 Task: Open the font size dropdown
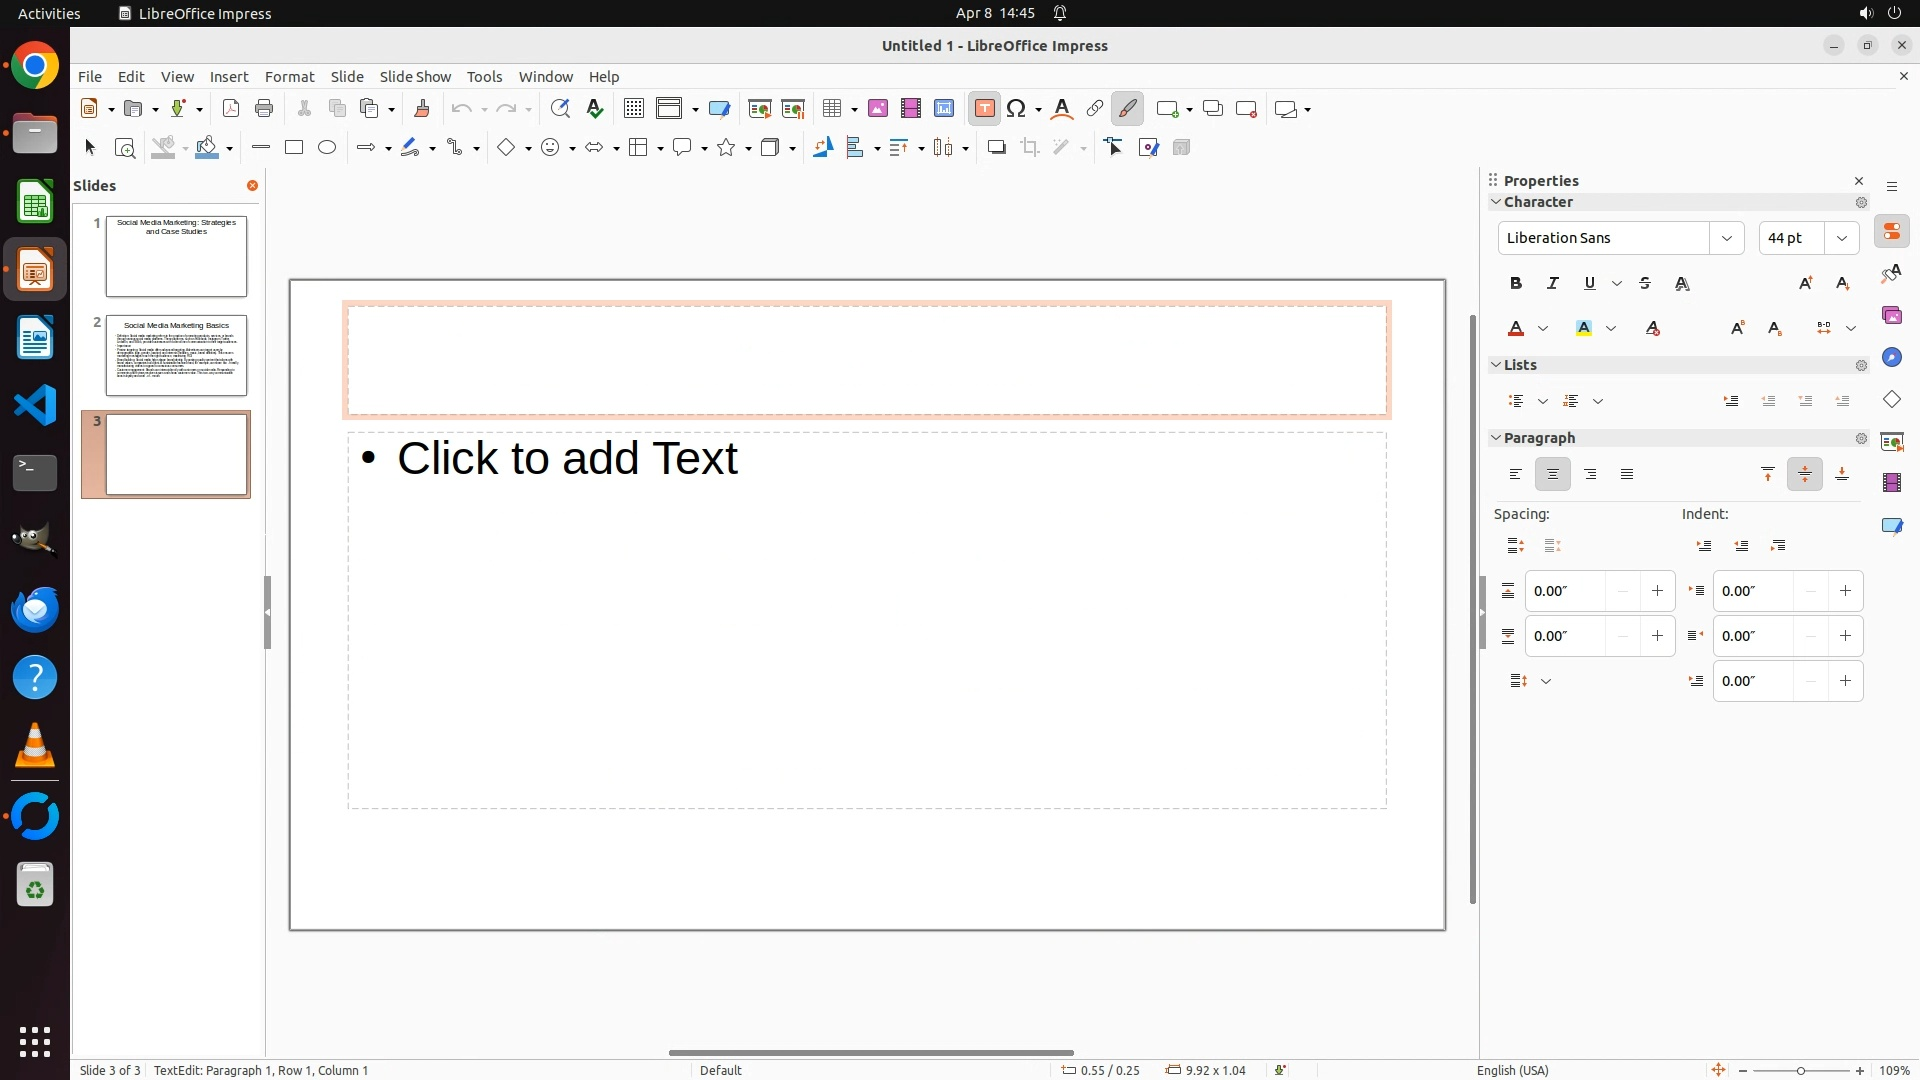[1842, 238]
